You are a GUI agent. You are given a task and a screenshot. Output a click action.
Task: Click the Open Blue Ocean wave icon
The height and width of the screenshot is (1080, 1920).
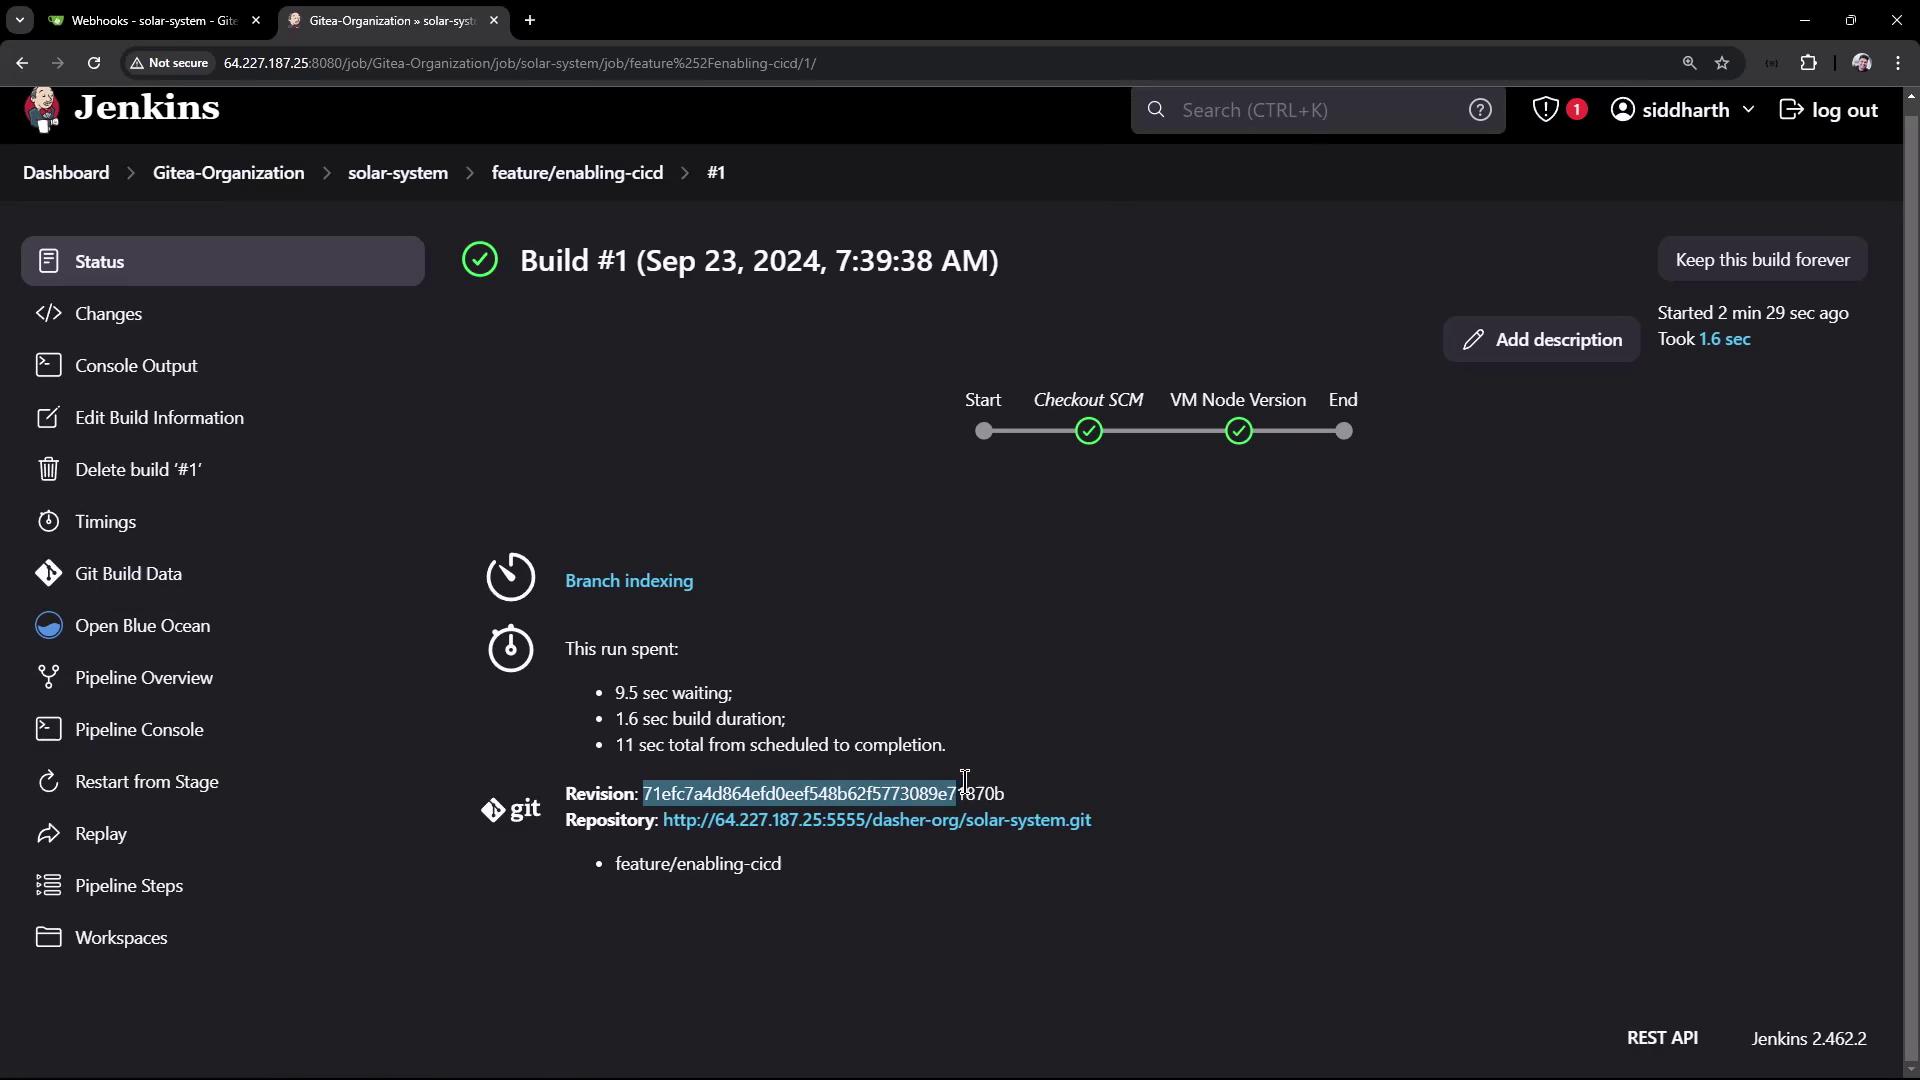coord(48,625)
